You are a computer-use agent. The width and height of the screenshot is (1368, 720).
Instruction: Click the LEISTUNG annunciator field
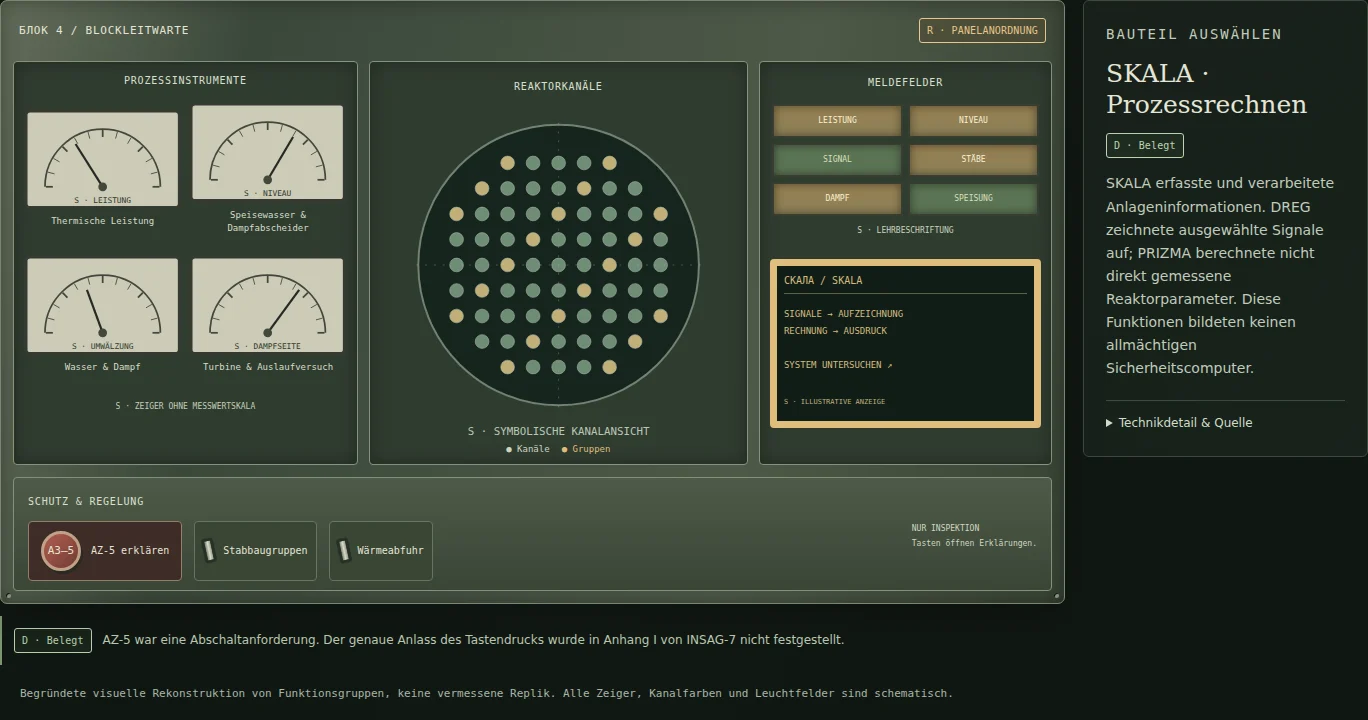tap(837, 120)
